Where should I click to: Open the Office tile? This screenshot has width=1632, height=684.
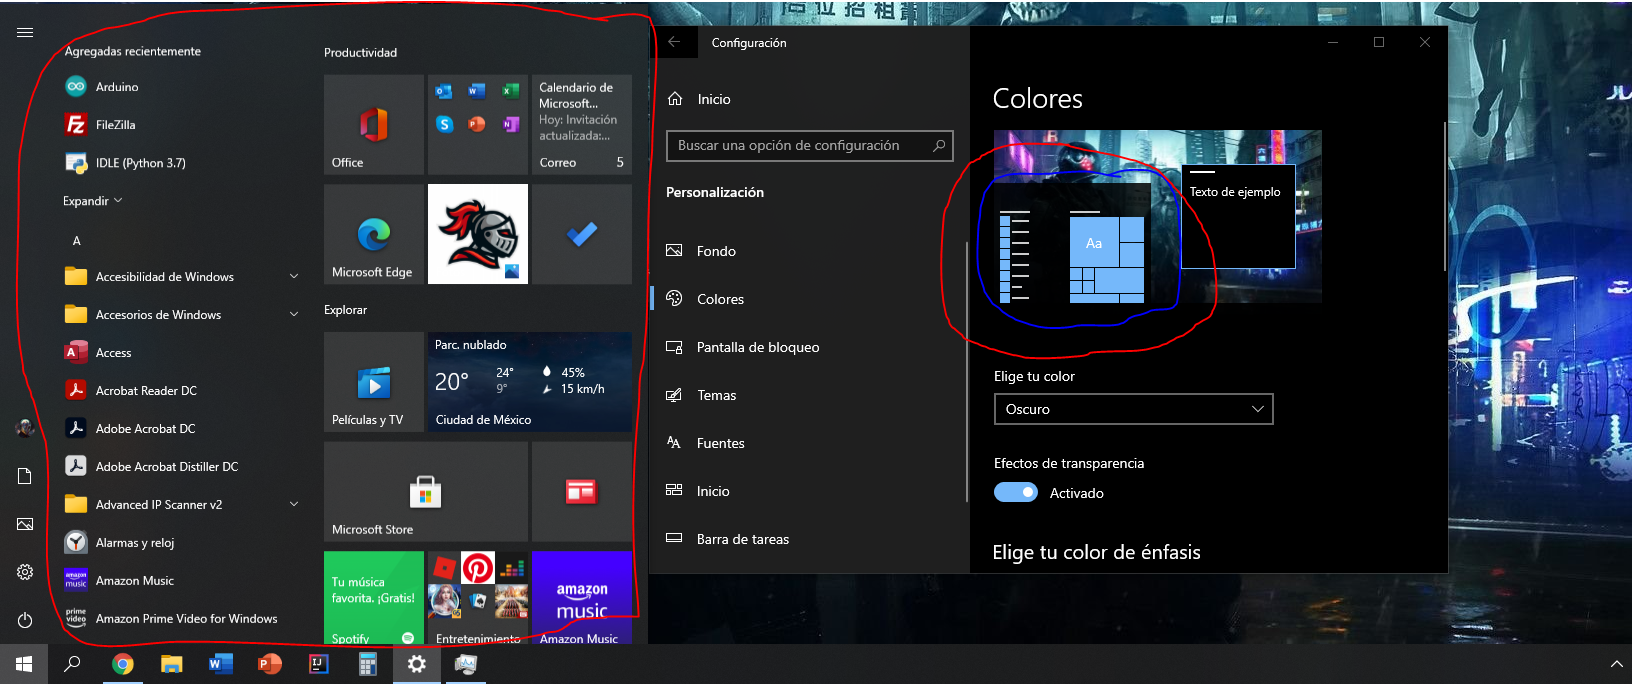click(374, 125)
